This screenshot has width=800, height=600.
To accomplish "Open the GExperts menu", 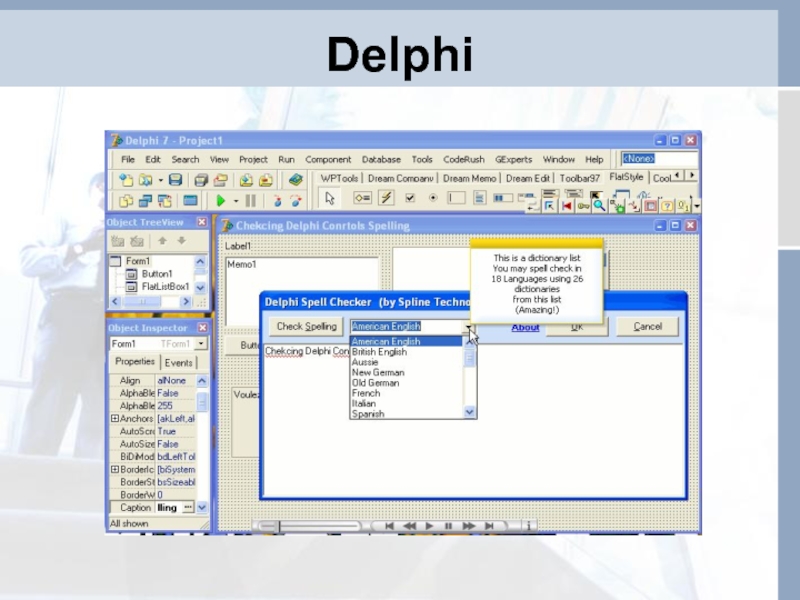I will pyautogui.click(x=513, y=160).
